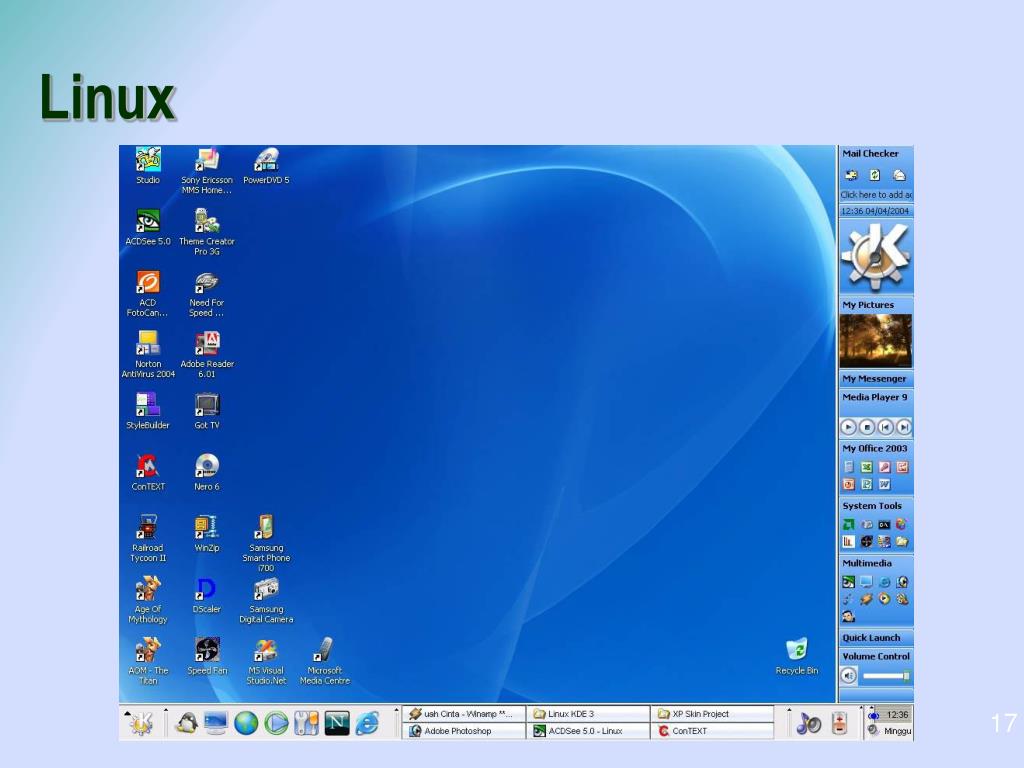Mute sound with Volume Control speaker
Viewport: 1024px width, 768px height.
pyautogui.click(x=848, y=676)
